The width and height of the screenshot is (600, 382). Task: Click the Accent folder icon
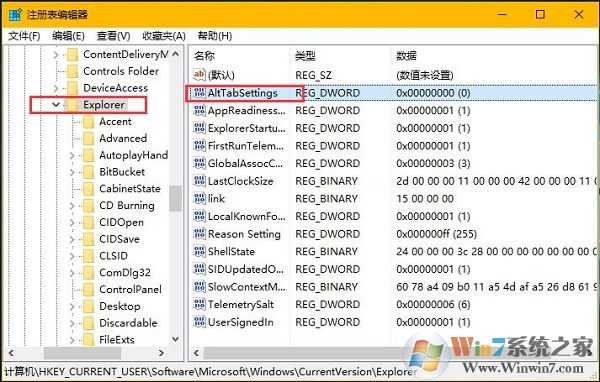88,122
